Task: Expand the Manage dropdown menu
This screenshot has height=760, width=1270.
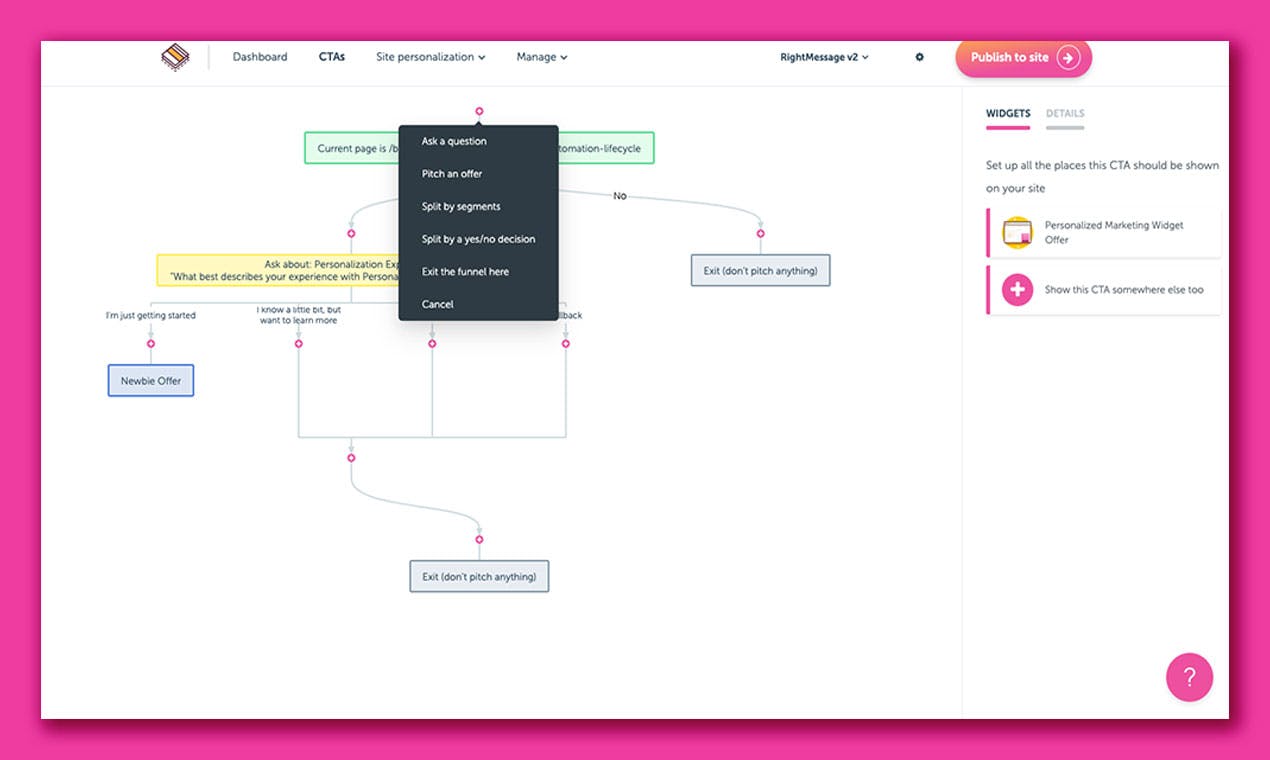Action: (x=542, y=57)
